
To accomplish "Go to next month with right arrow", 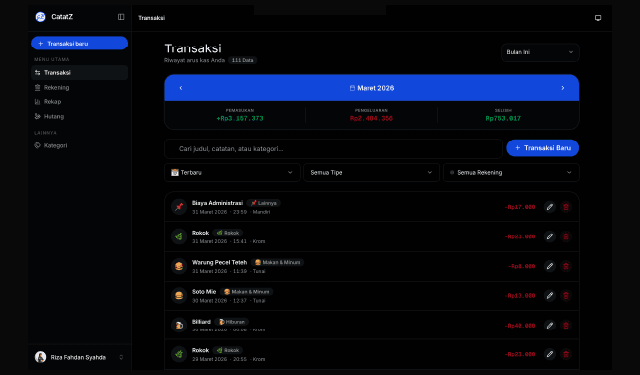I will [x=562, y=88].
